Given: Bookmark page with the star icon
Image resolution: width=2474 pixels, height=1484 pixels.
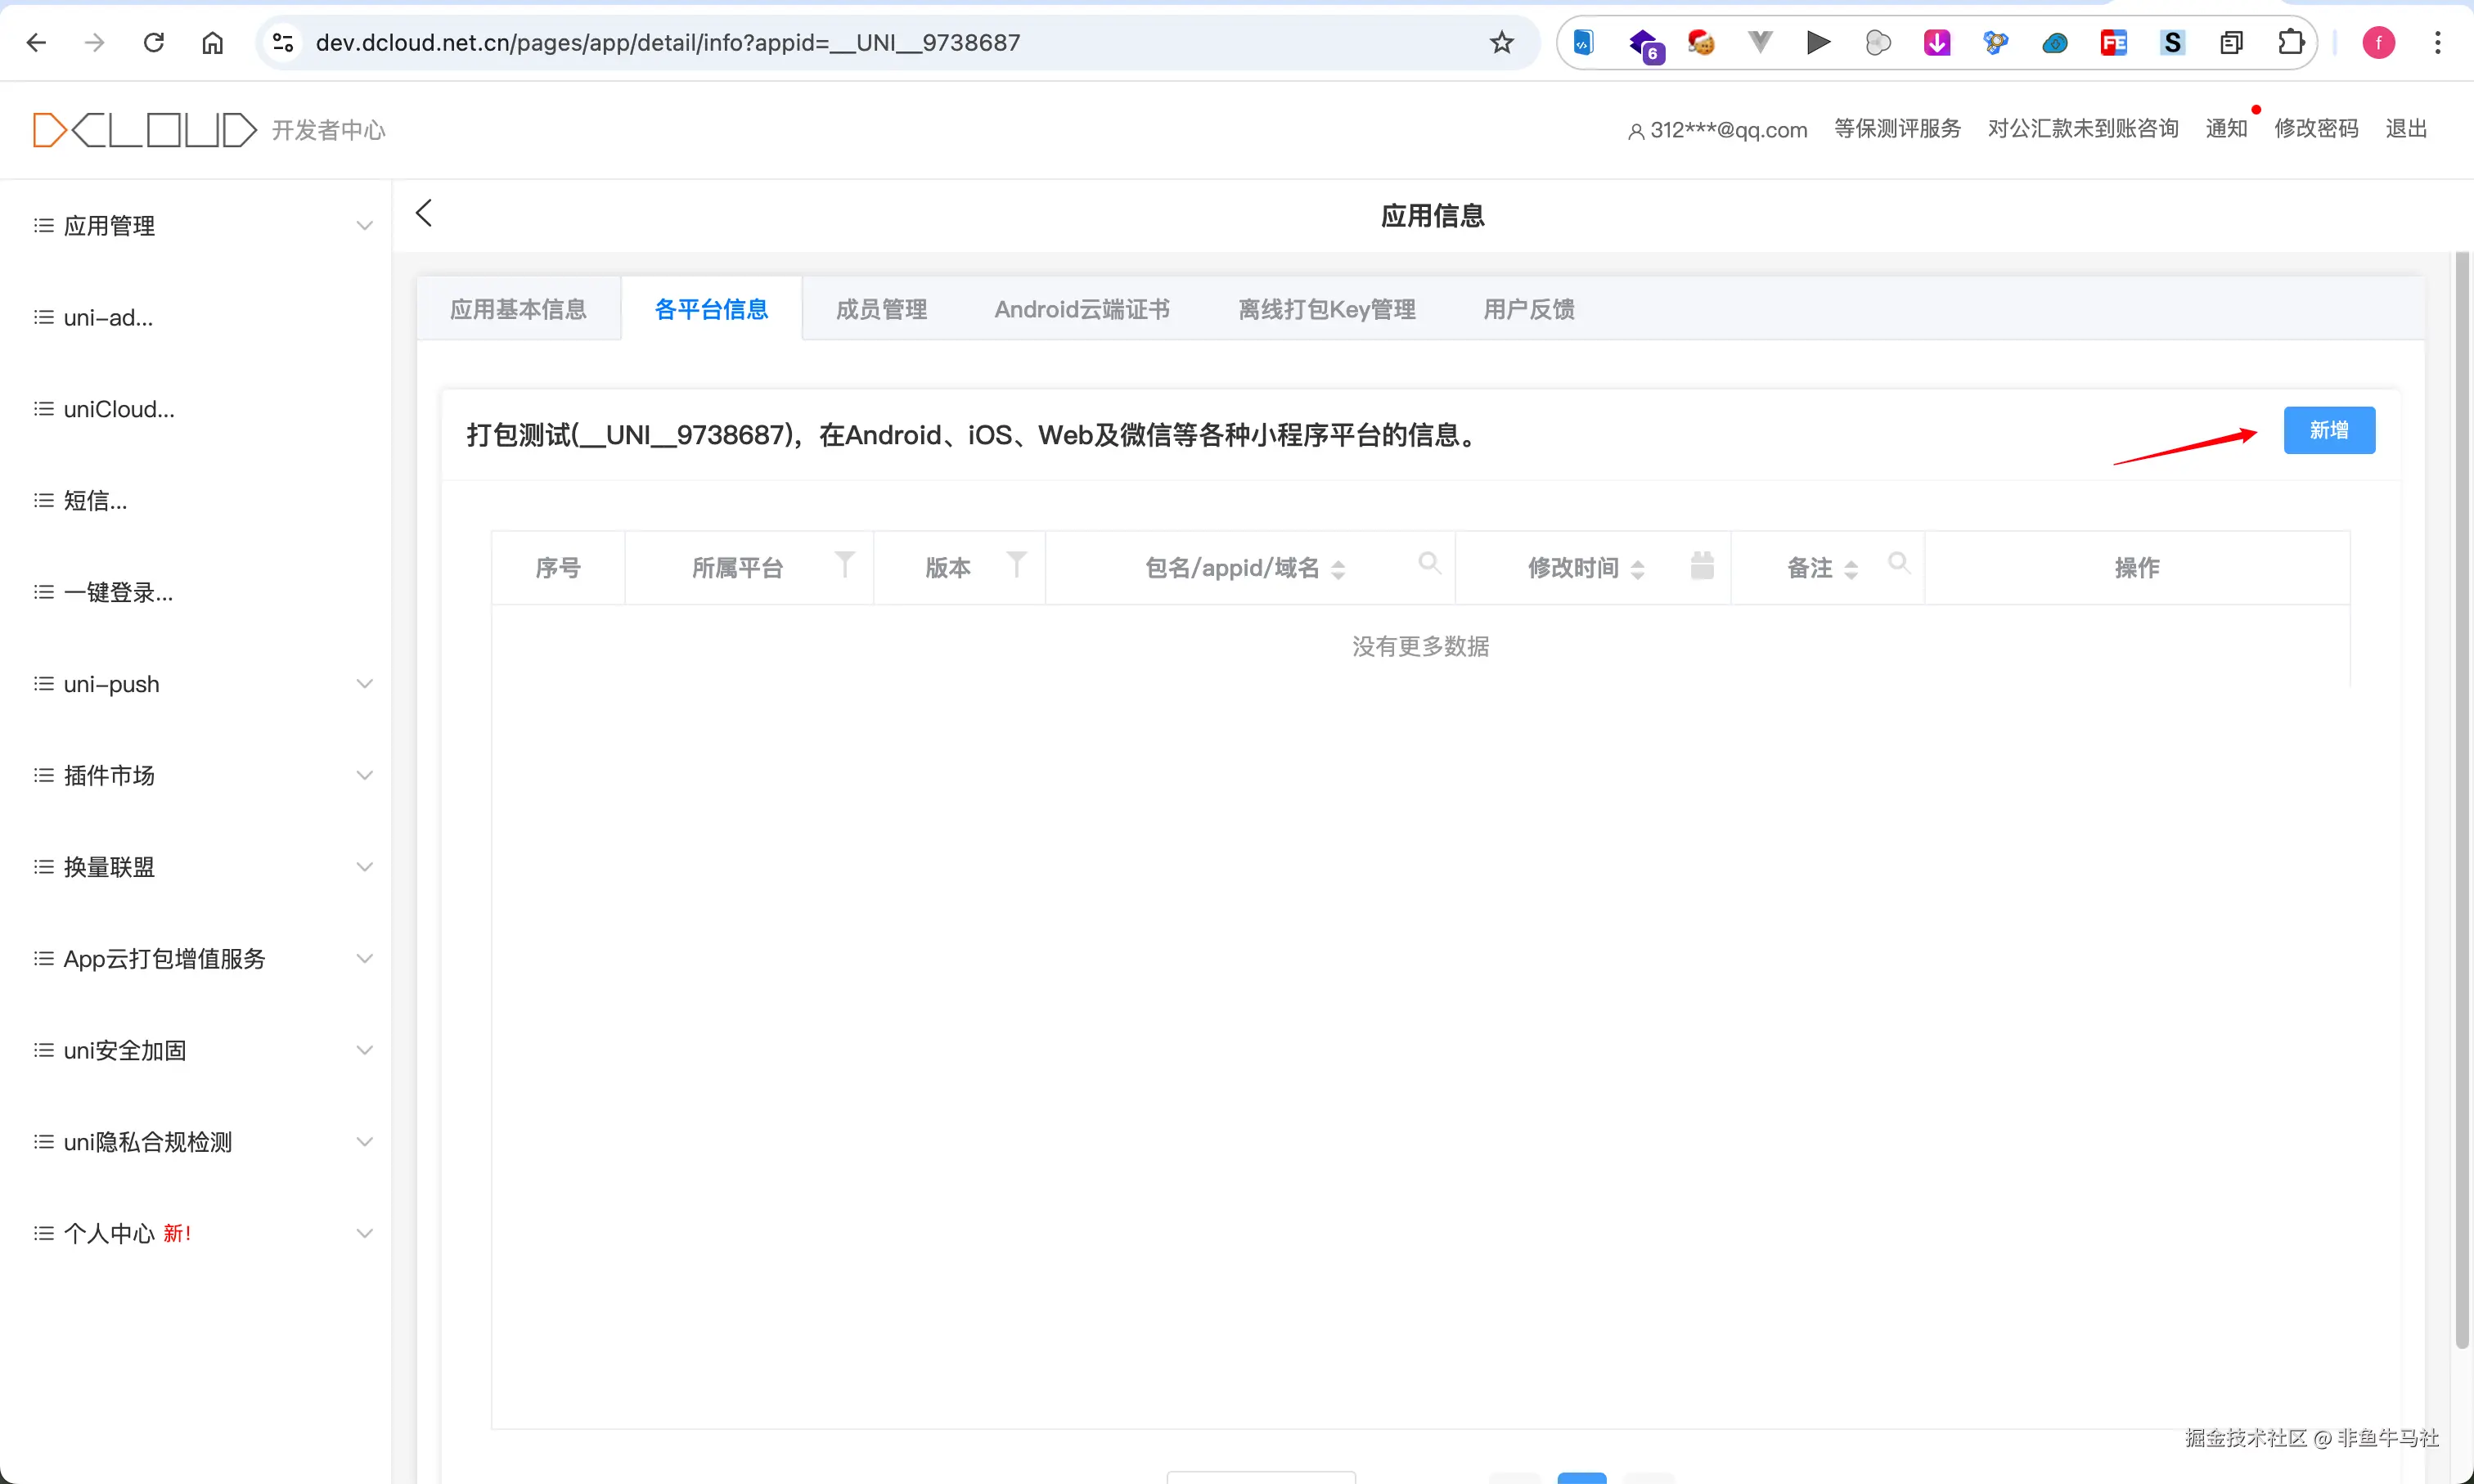Looking at the screenshot, I should pyautogui.click(x=1501, y=42).
